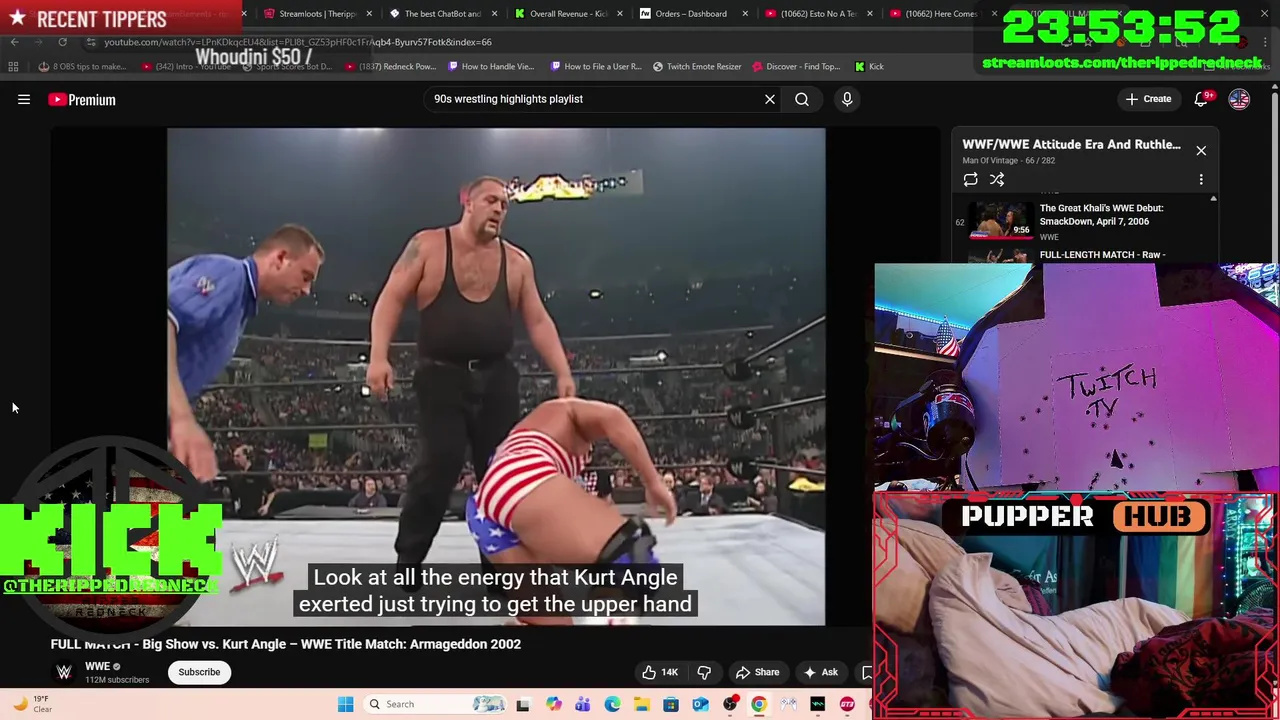Toggle playlist shuffle

997,179
